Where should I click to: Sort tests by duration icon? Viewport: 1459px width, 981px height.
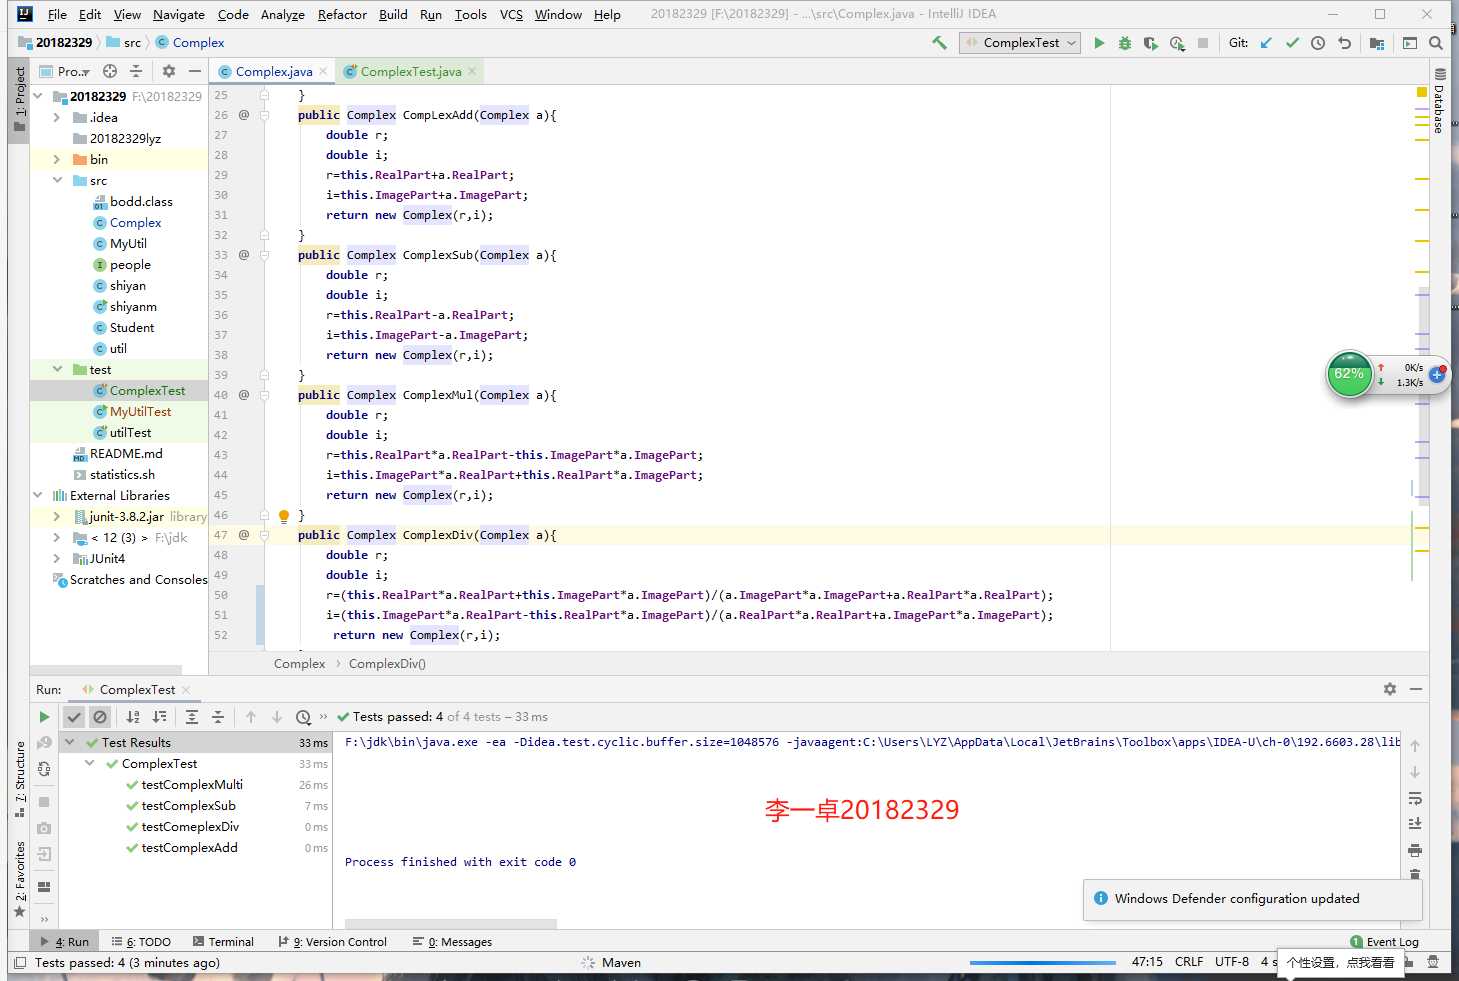click(159, 717)
